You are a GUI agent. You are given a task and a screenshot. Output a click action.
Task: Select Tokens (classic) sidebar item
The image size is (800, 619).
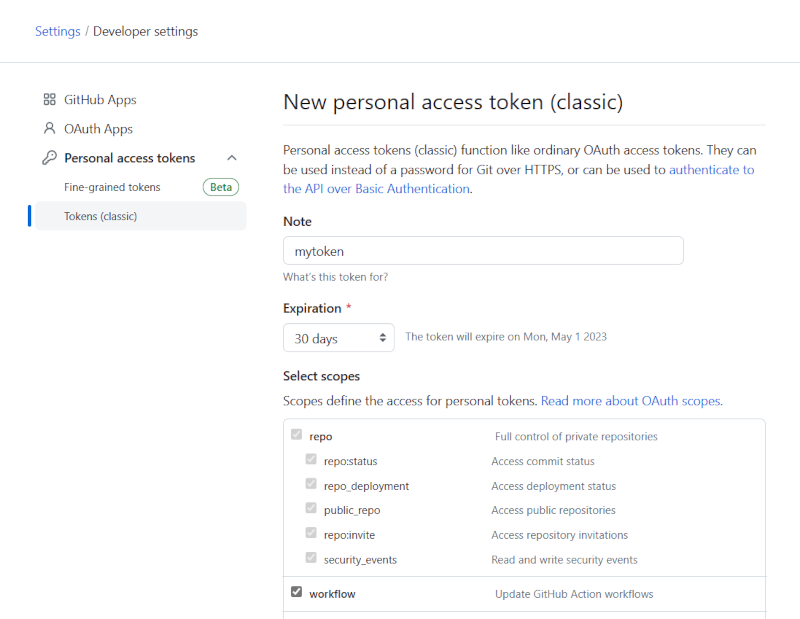click(x=101, y=216)
